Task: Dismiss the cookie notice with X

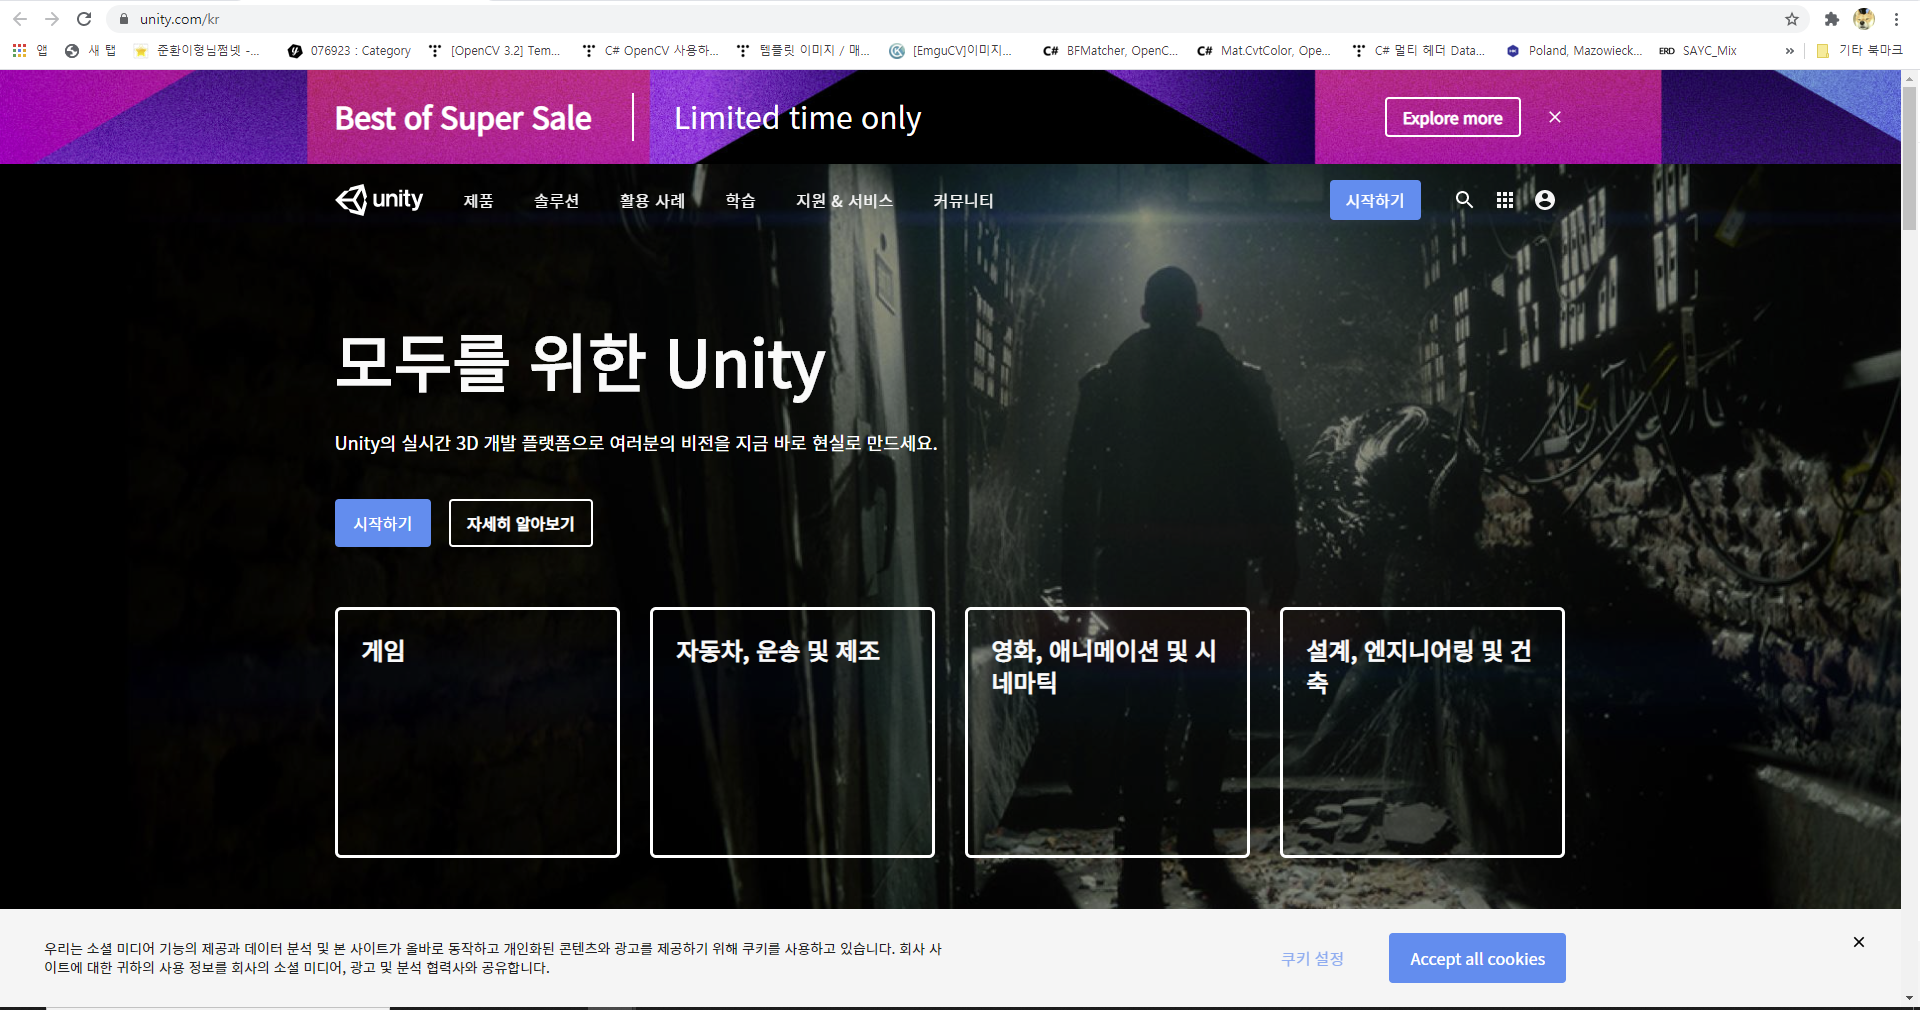Action: [1858, 942]
